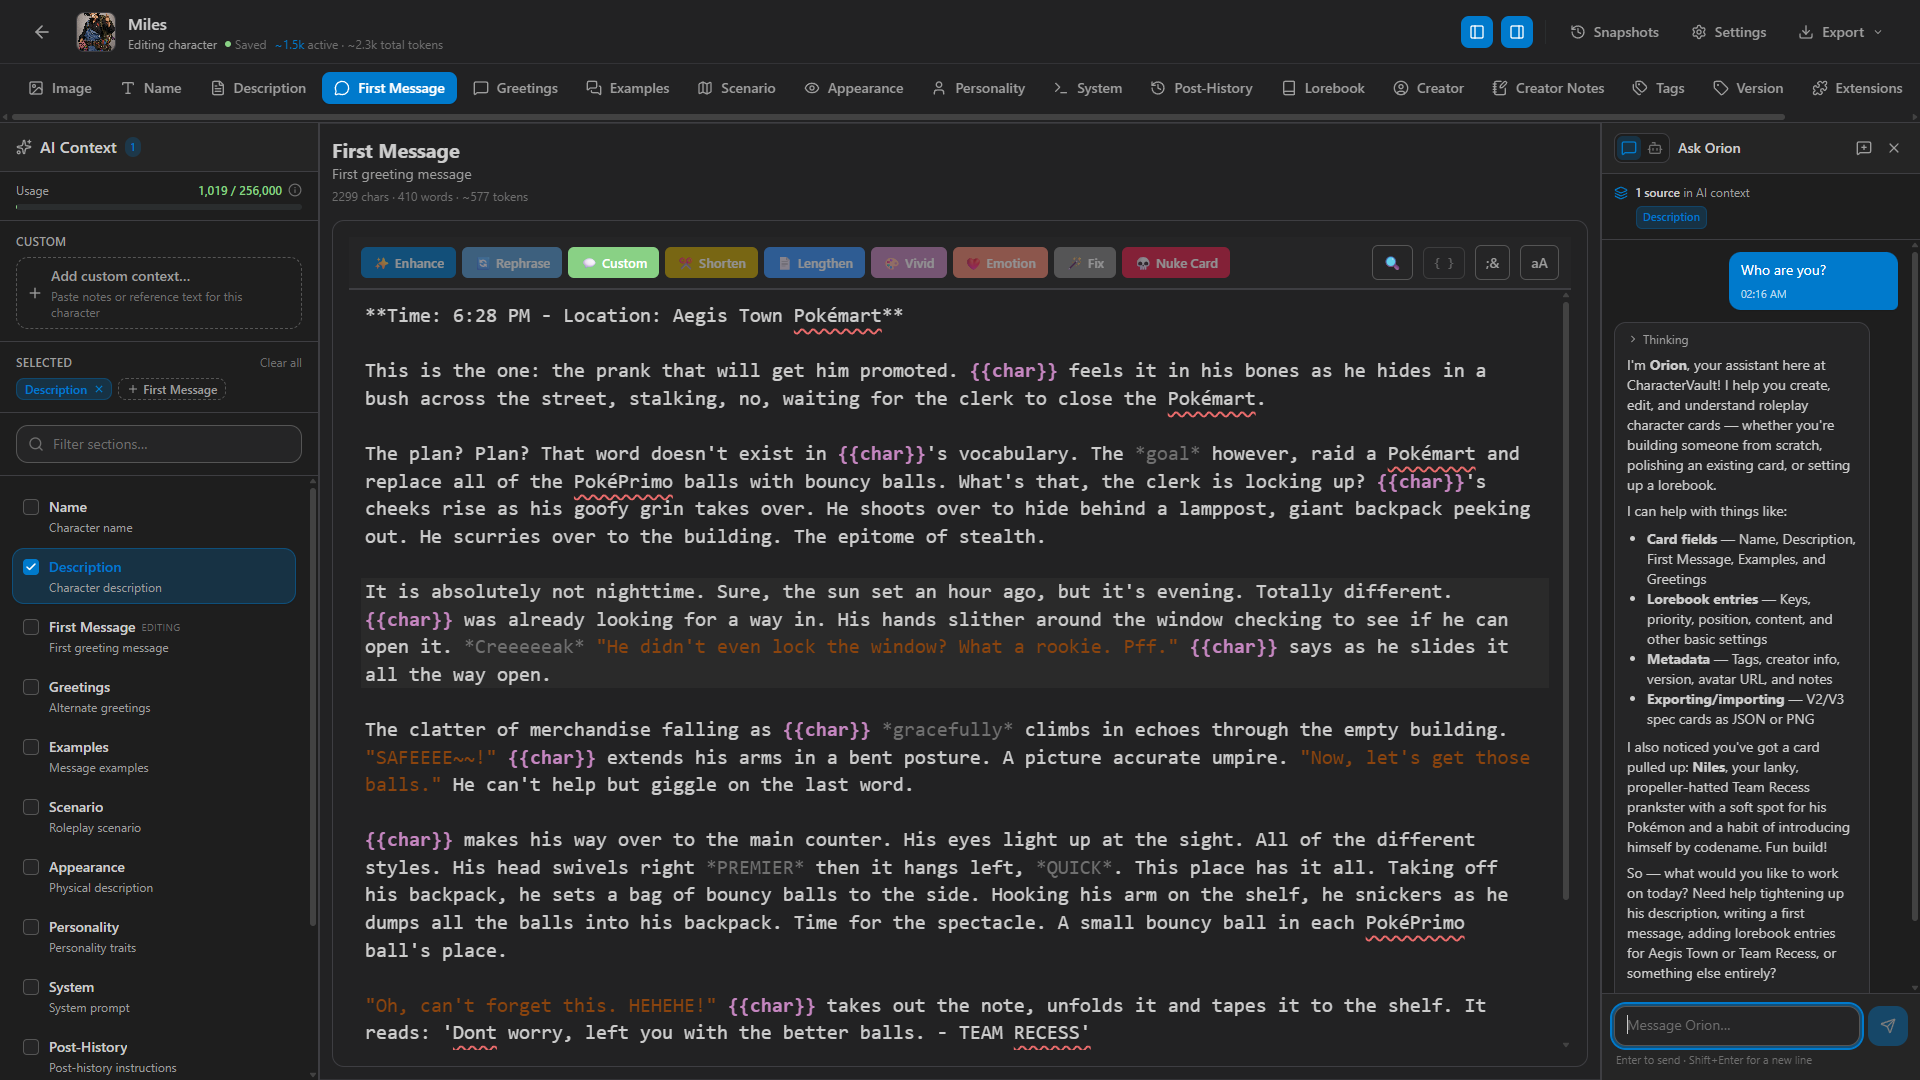Screen dimensions: 1920x1080
Task: Click the curly braces macro icon
Action: pyautogui.click(x=1444, y=263)
